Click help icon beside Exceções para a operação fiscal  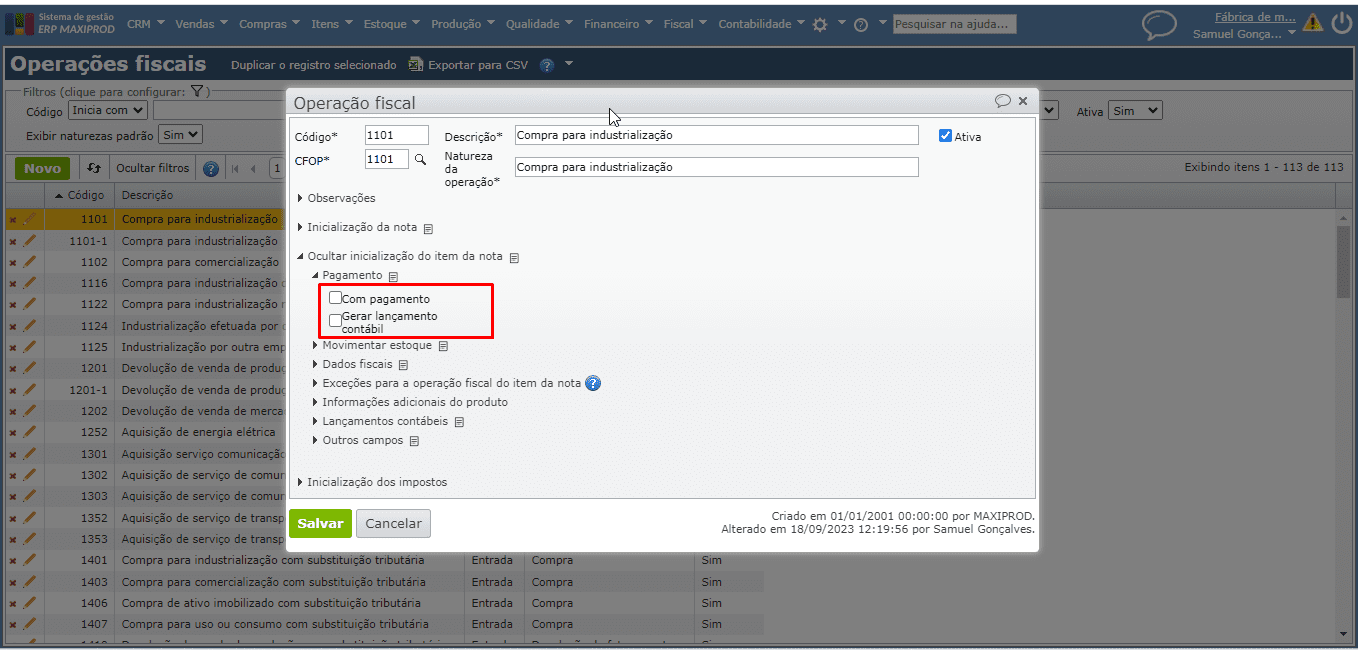click(593, 383)
